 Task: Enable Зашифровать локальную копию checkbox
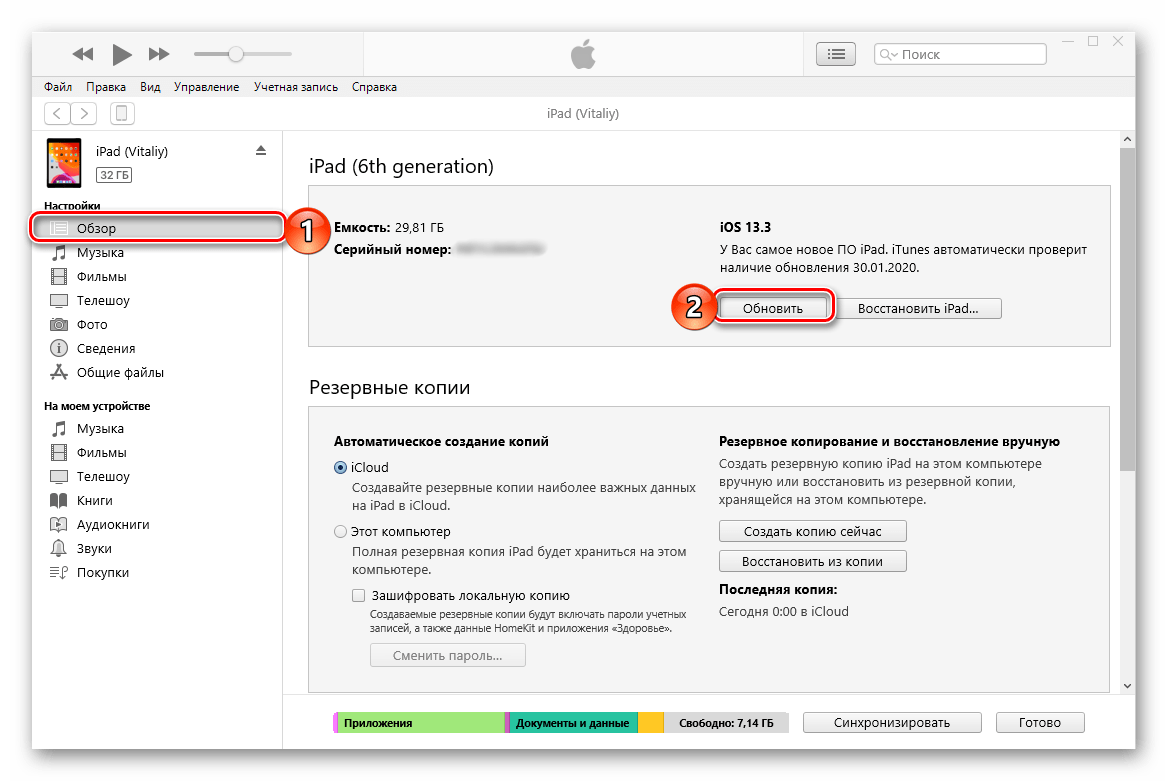coord(359,595)
